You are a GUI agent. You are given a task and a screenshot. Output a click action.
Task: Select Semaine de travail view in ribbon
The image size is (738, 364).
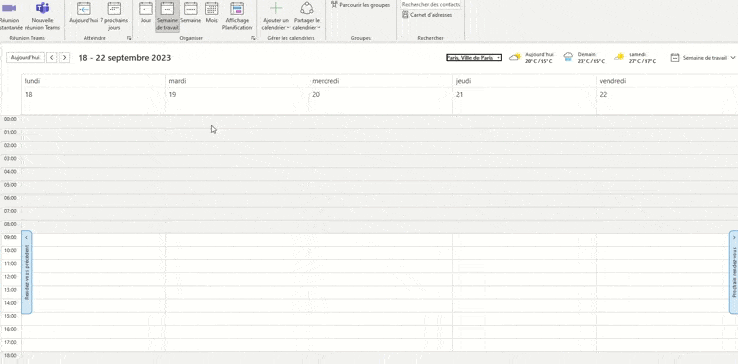point(168,16)
